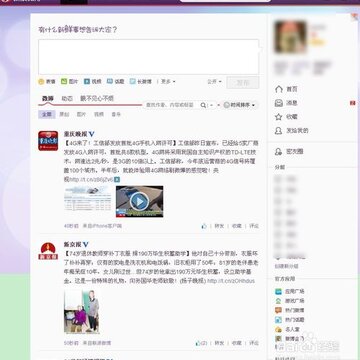The image size is (360, 360).
Task: Open the photo thumbnail in 新京报 post
Action: coord(82,312)
